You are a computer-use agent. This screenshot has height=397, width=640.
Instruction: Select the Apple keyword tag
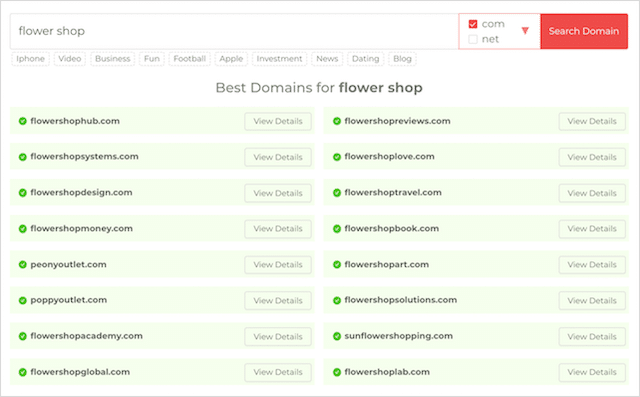(x=231, y=59)
